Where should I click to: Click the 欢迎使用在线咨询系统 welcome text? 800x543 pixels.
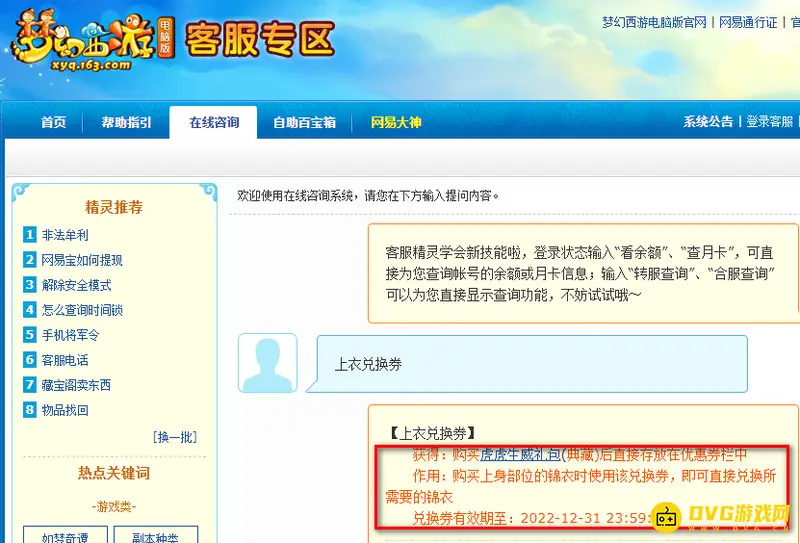pos(368,195)
